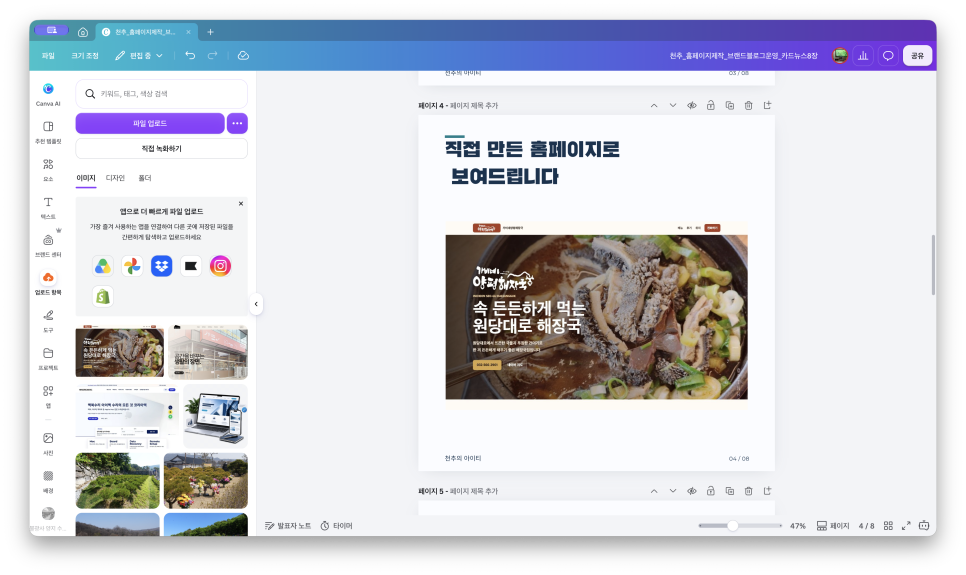Move 페이지 5 down with chevron
The height and width of the screenshot is (575, 966).
[x=673, y=491]
